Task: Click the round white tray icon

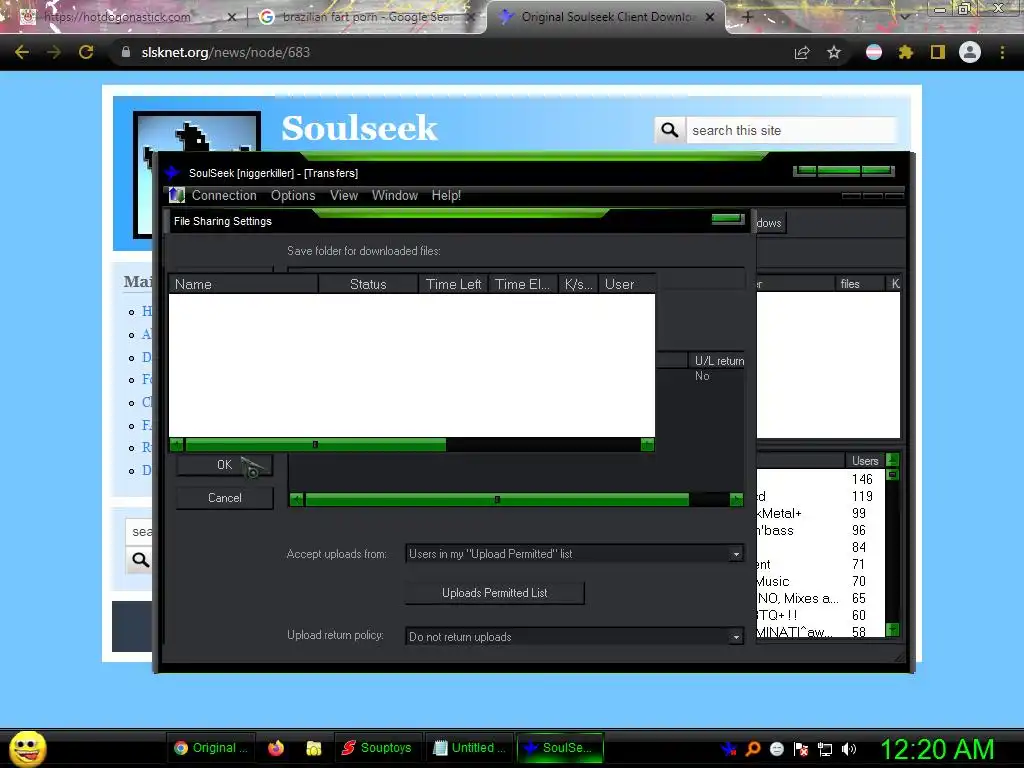Action: (776, 749)
